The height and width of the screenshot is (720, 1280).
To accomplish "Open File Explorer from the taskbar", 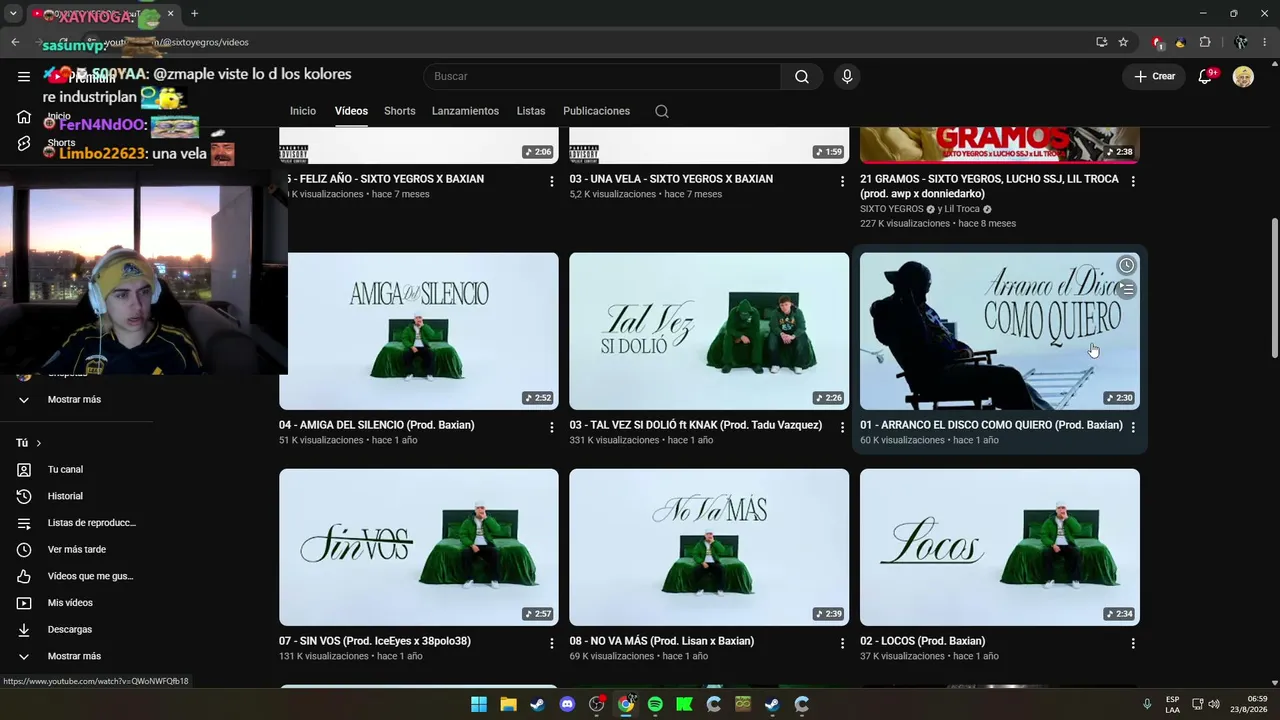I will 508,704.
